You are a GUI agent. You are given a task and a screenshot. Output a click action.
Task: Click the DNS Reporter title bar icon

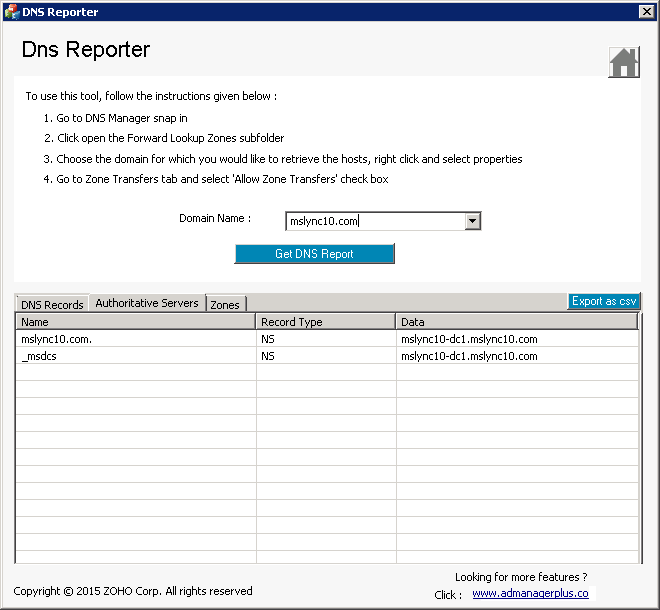tap(11, 12)
